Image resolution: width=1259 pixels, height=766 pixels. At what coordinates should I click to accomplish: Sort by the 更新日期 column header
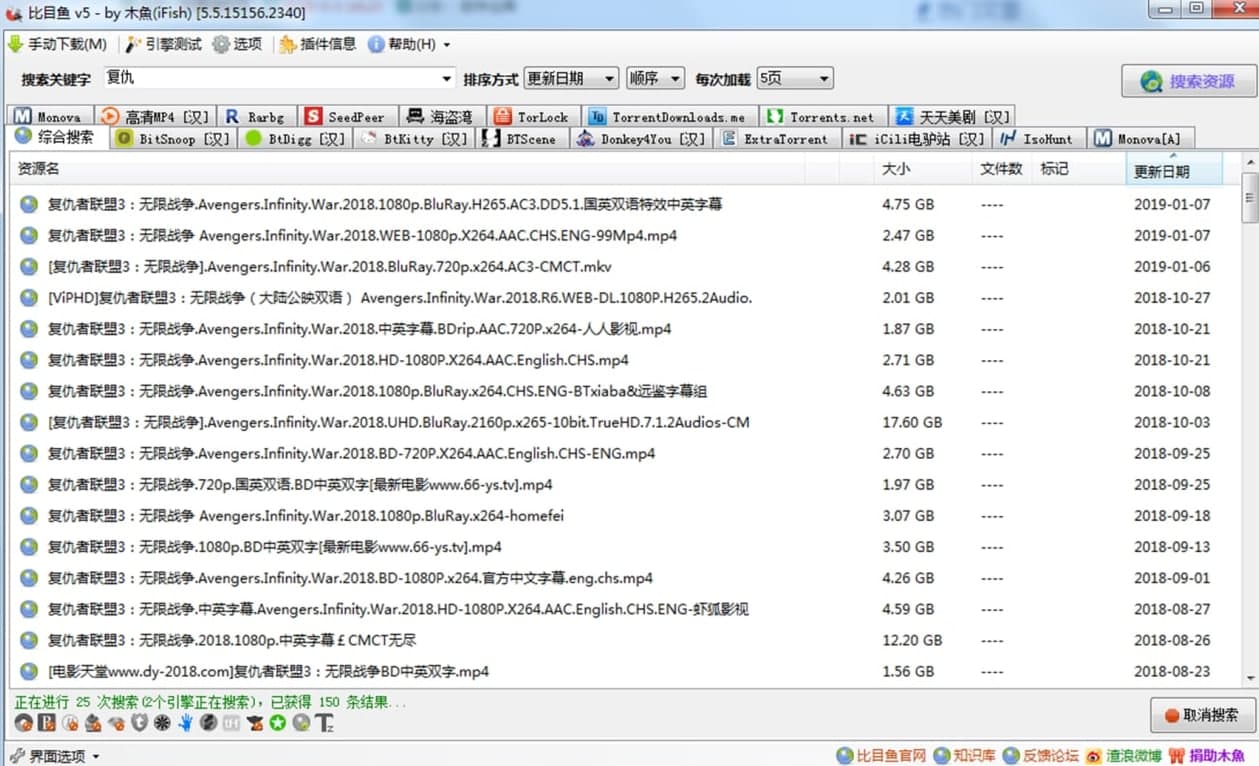(1174, 169)
